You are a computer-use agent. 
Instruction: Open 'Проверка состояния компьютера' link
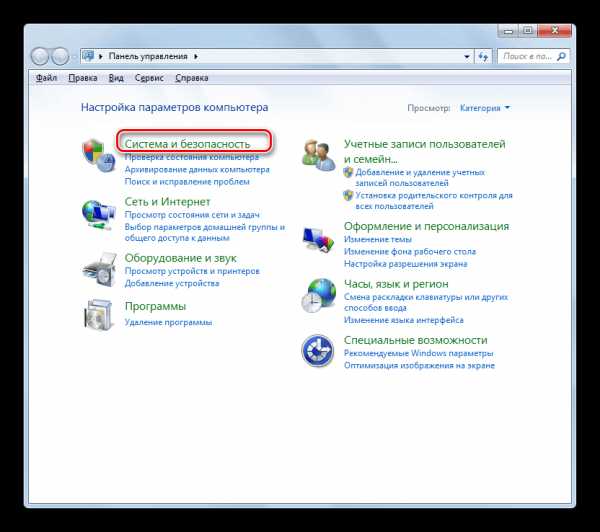(x=192, y=157)
